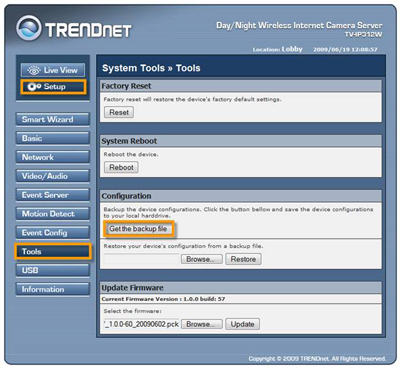Click the System Reboot section header
The width and height of the screenshot is (400, 369).
241,141
